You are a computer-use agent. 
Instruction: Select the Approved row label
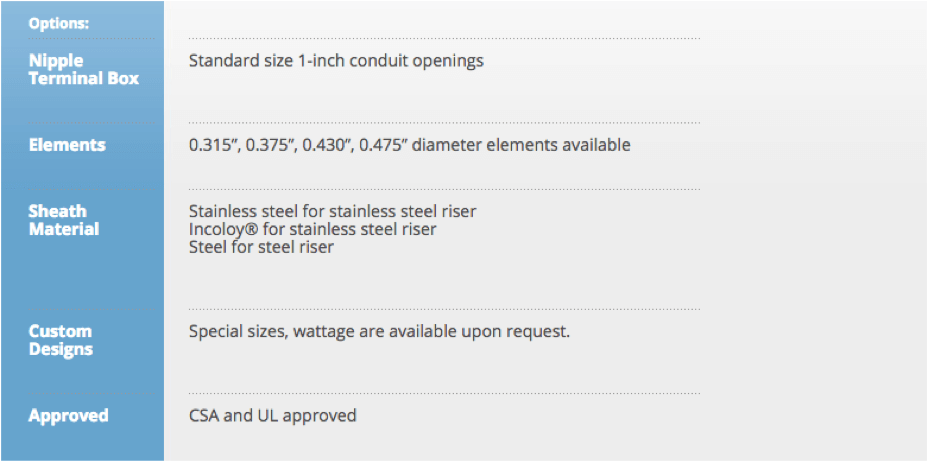click(68, 415)
